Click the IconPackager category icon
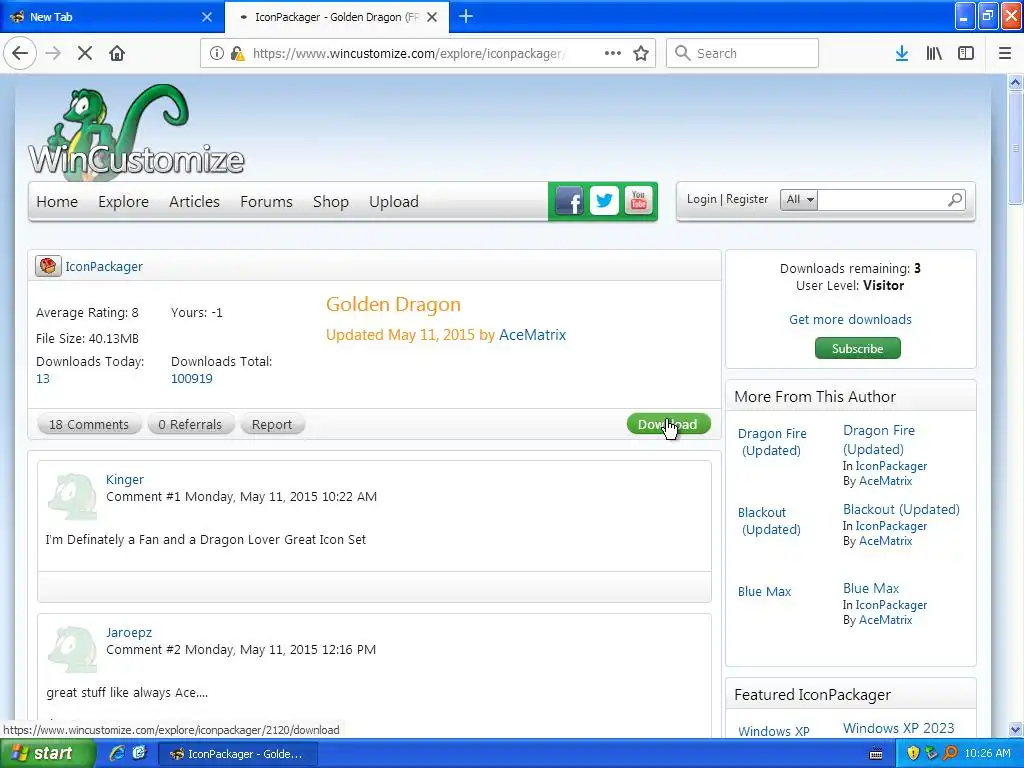The width and height of the screenshot is (1024, 768). [48, 266]
